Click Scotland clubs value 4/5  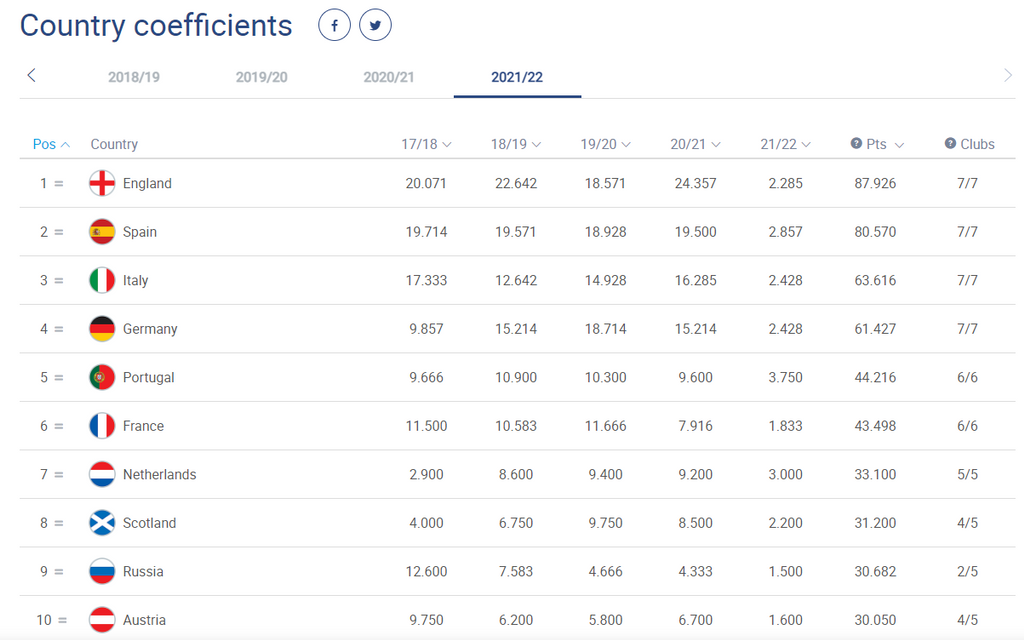[967, 523]
